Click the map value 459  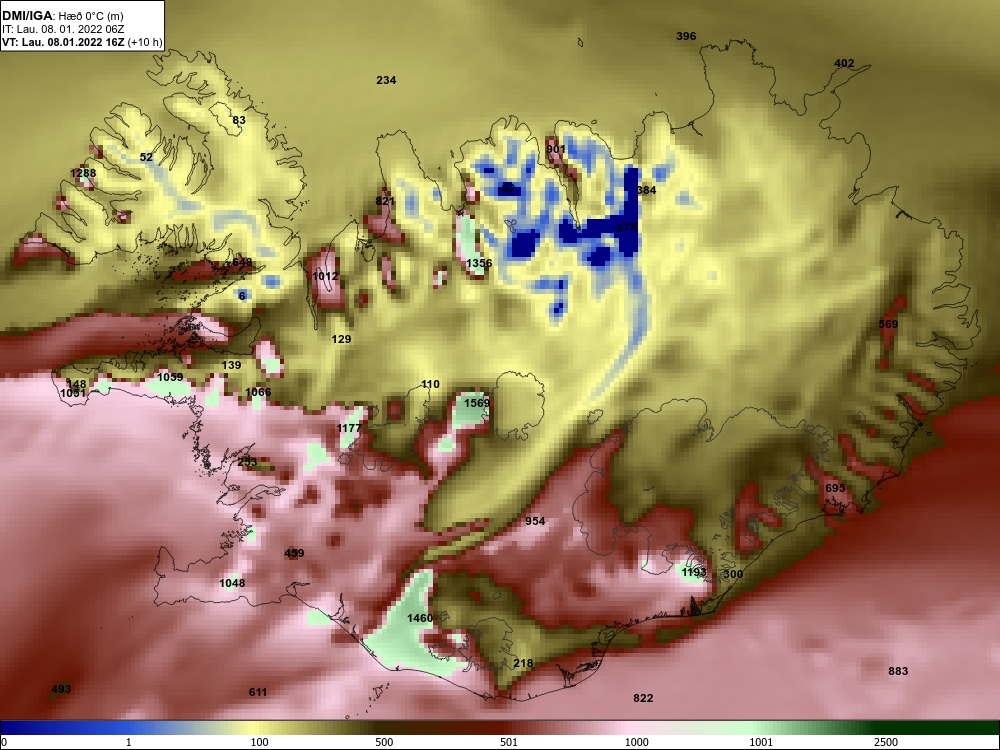294,553
